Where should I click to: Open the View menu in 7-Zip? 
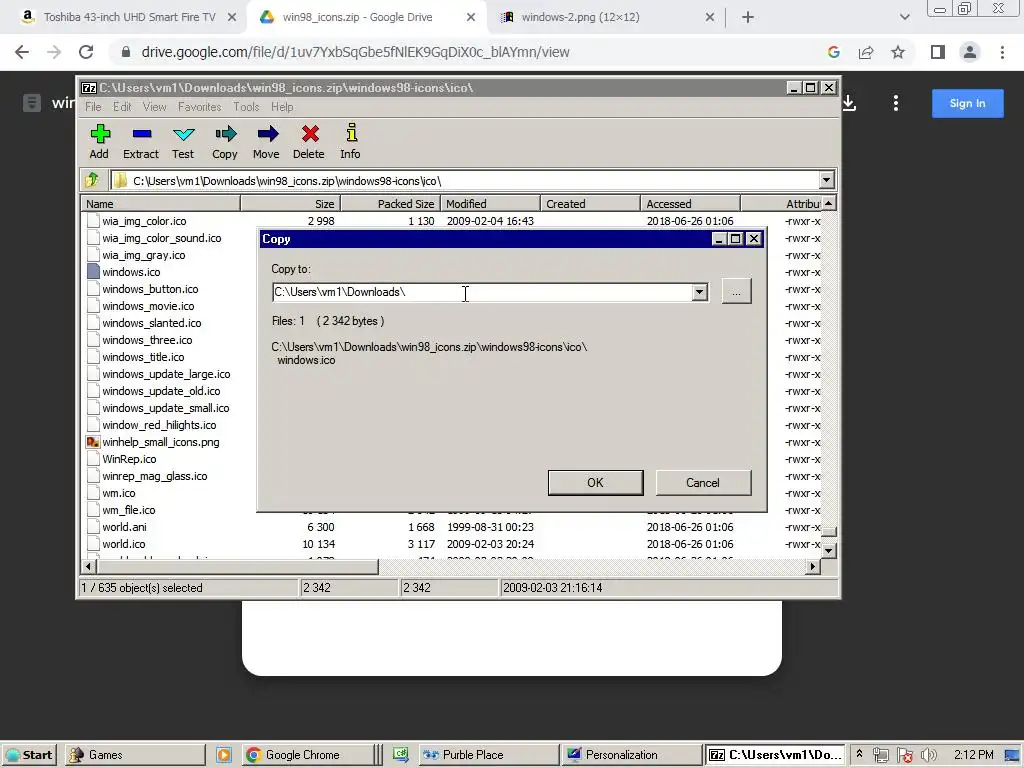click(154, 106)
